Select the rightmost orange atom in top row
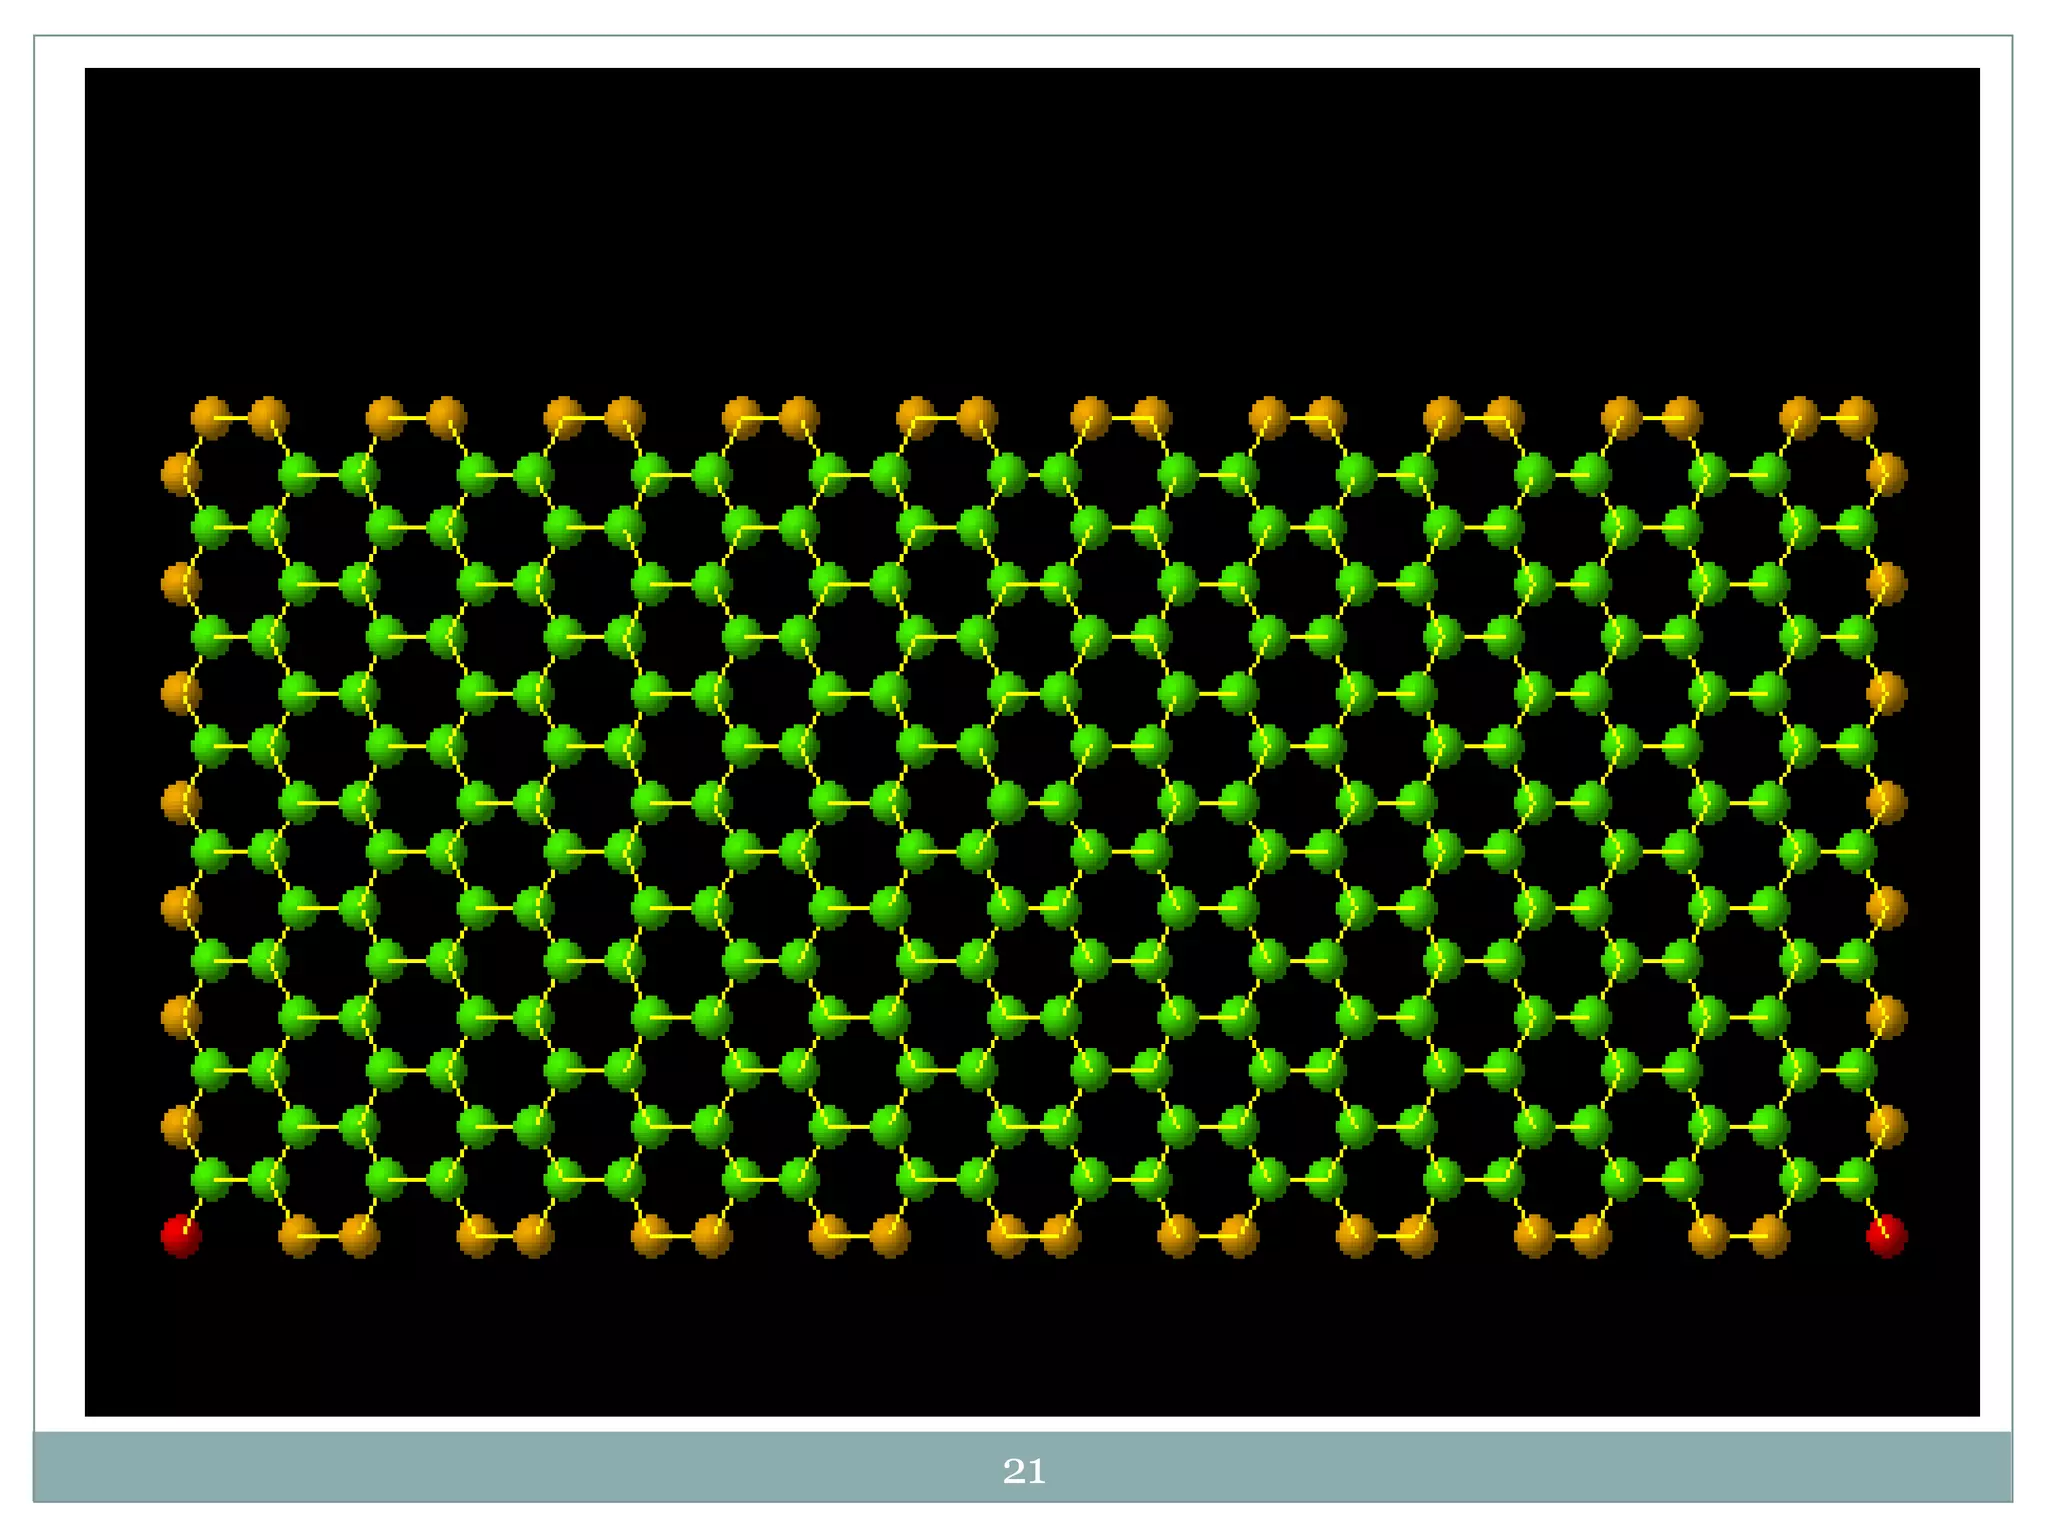This screenshot has height=1536, width=2048. tap(1857, 418)
